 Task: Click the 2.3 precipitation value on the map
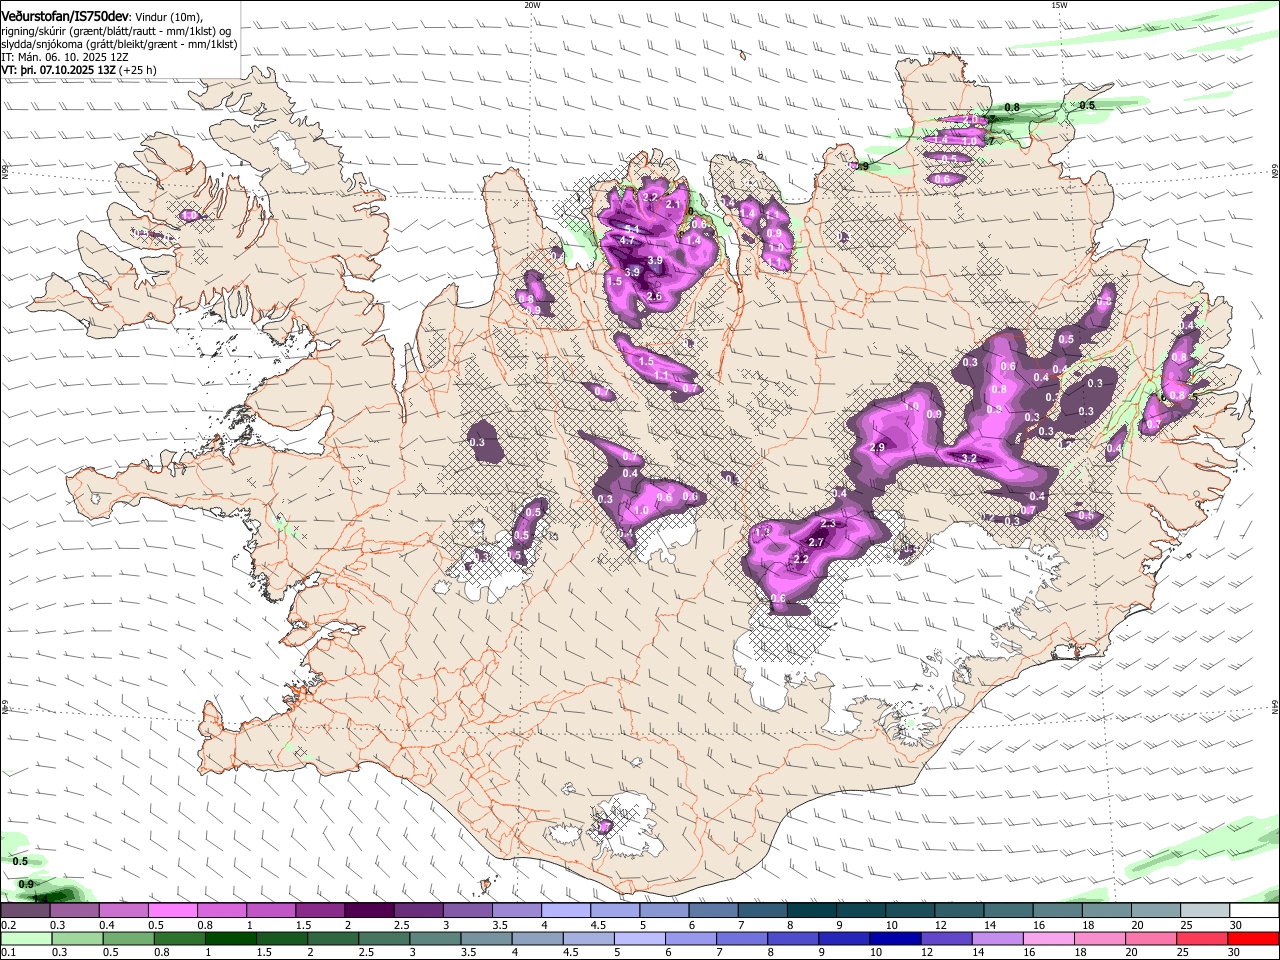click(x=828, y=523)
